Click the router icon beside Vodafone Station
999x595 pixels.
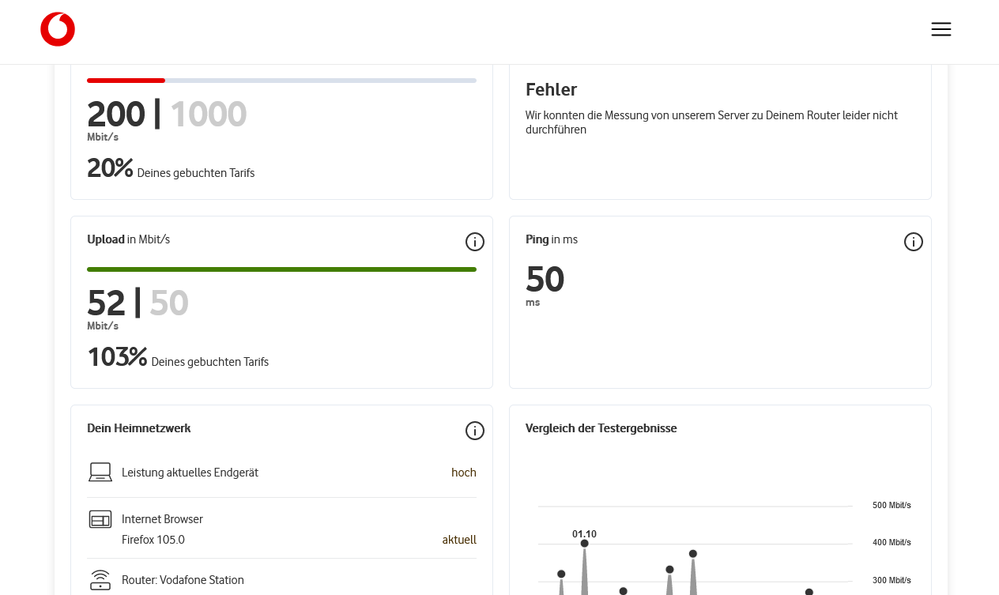click(x=100, y=580)
